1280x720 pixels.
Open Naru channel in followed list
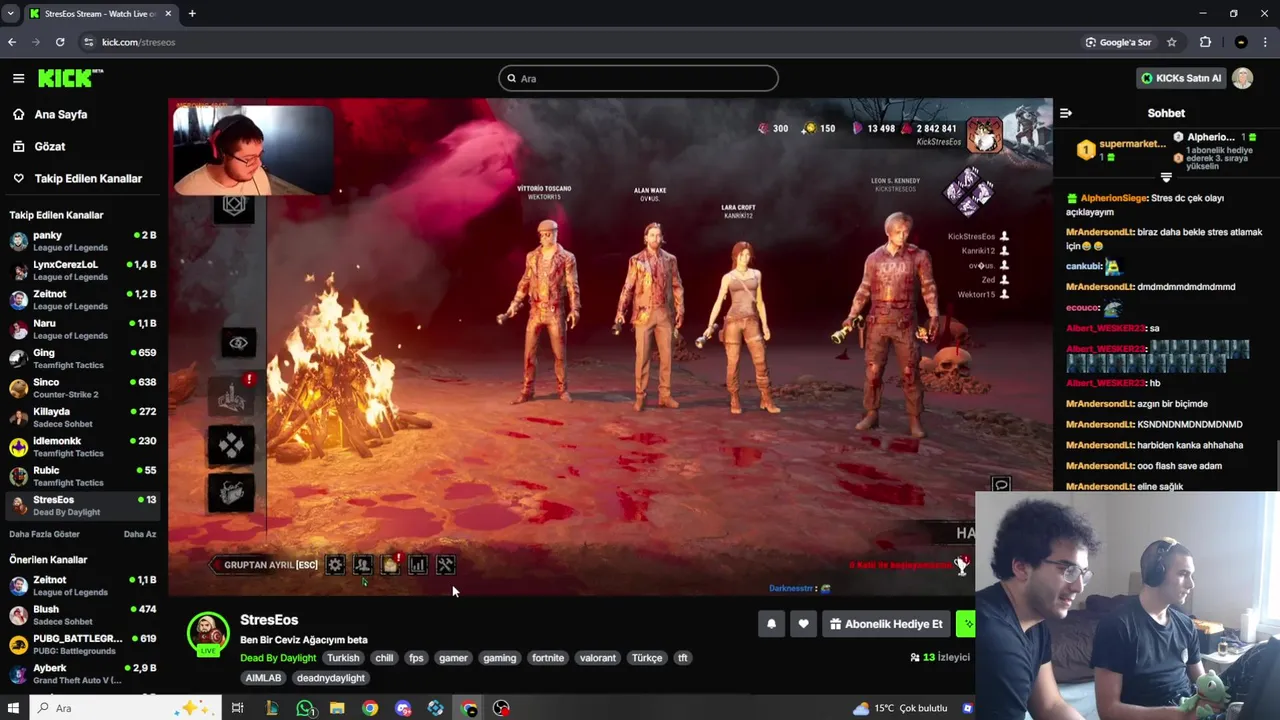tap(82, 329)
